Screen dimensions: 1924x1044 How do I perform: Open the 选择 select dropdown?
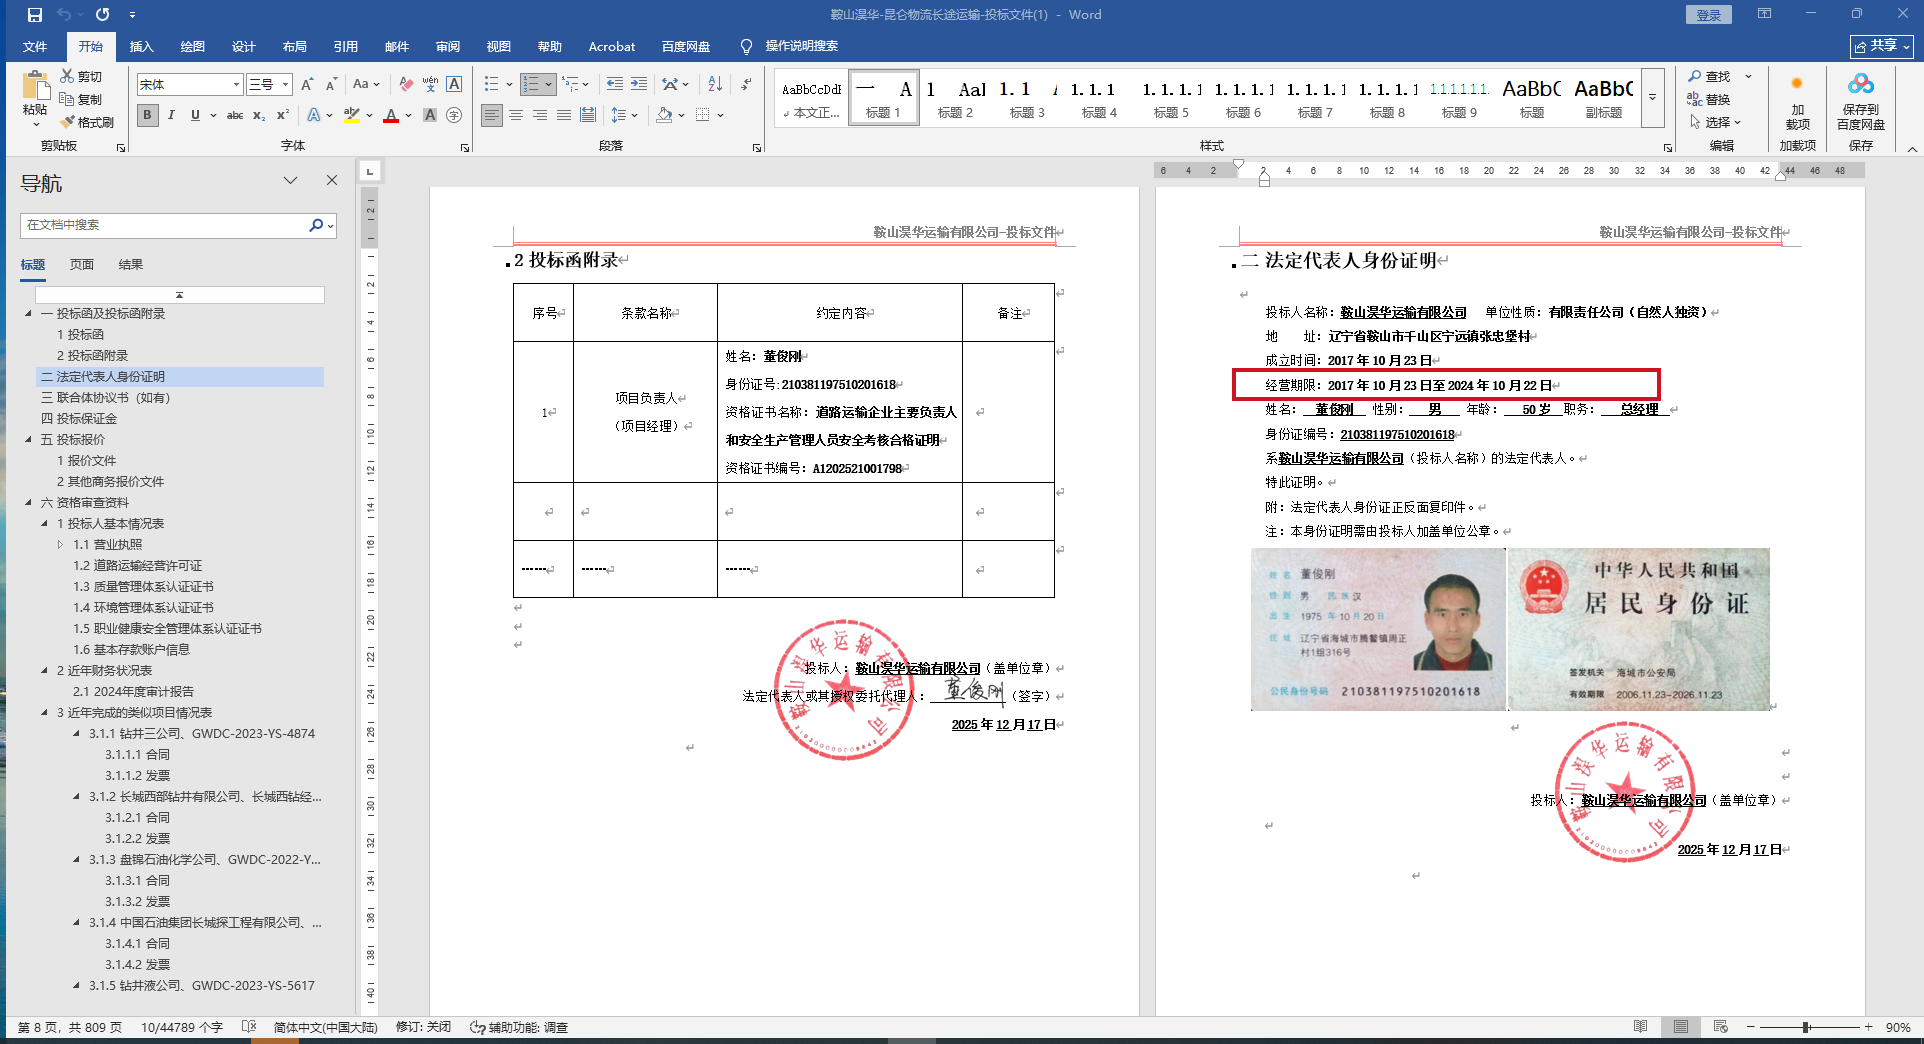(x=1716, y=122)
